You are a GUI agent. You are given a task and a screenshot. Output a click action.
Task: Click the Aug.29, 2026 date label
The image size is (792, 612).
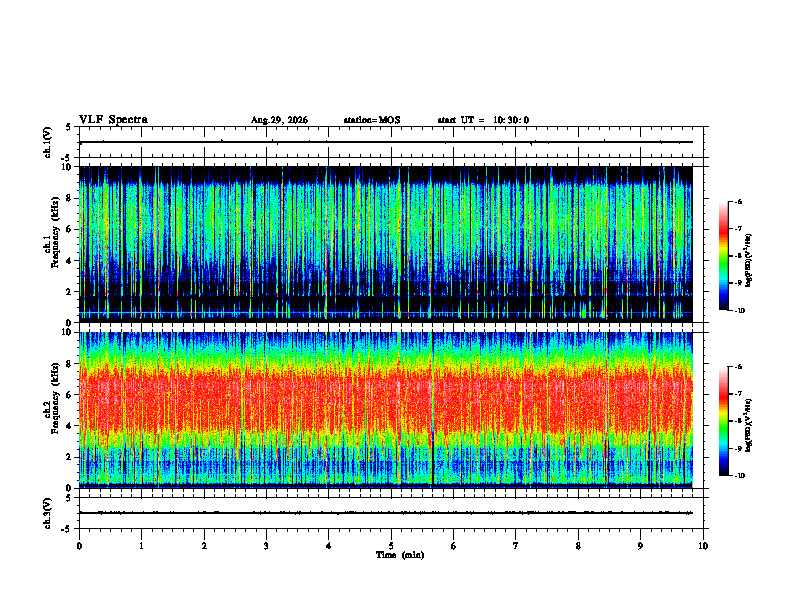tap(279, 120)
